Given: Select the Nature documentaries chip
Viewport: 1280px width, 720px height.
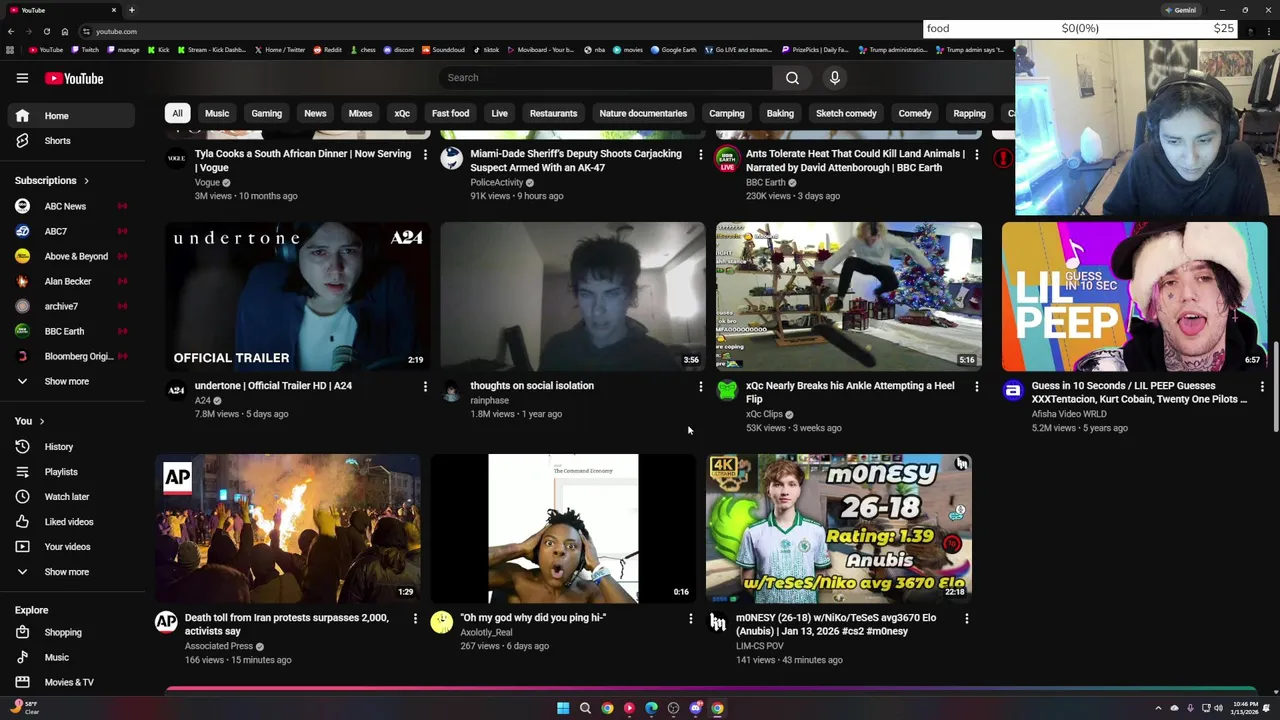Looking at the screenshot, I should (643, 113).
